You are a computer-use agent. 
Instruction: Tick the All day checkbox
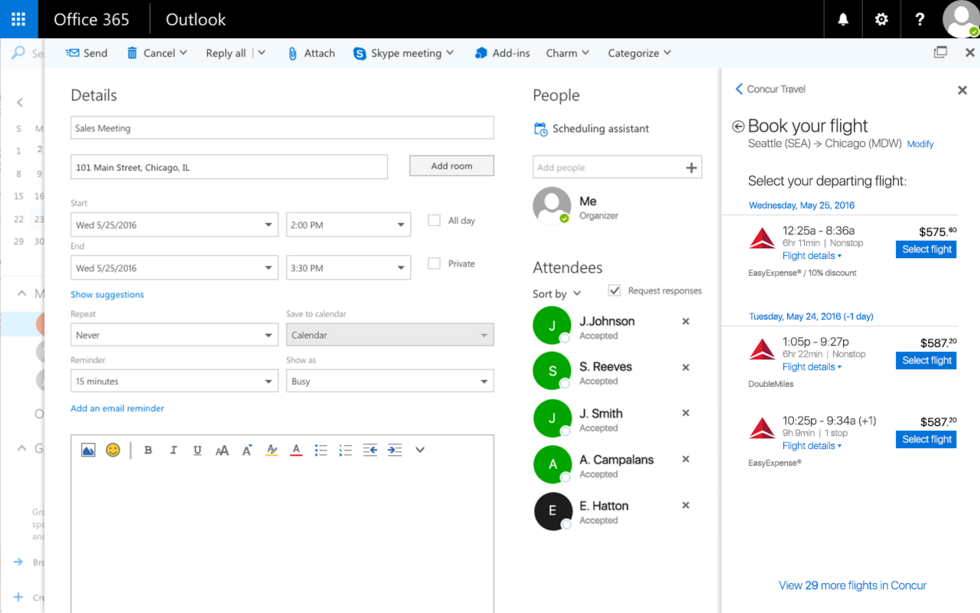pos(434,221)
